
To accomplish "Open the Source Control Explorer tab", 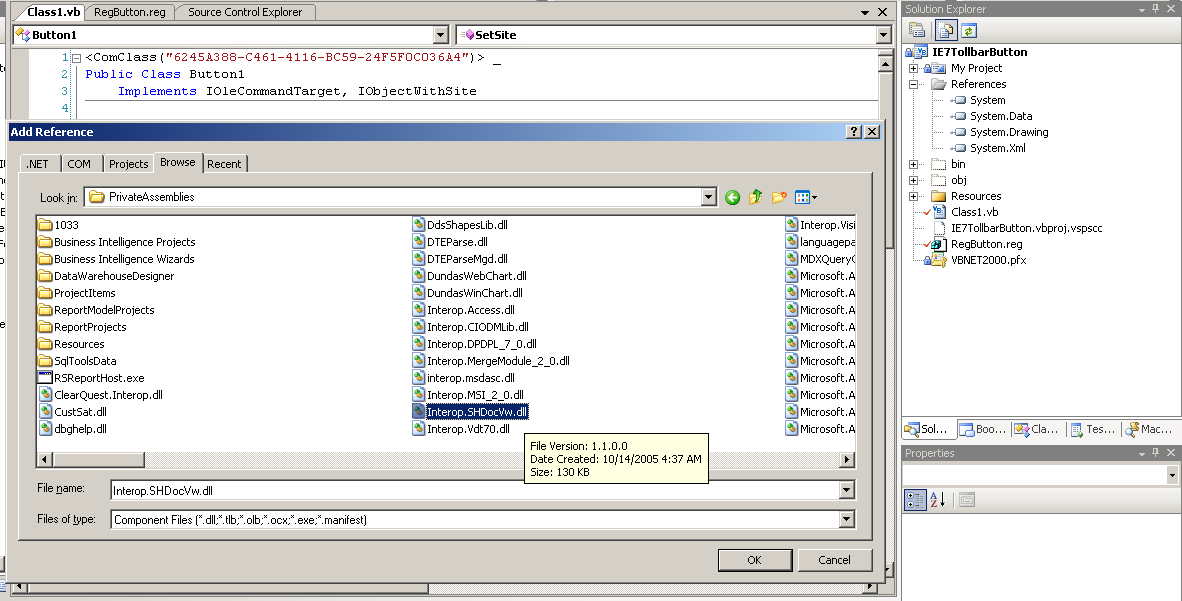I will click(245, 12).
